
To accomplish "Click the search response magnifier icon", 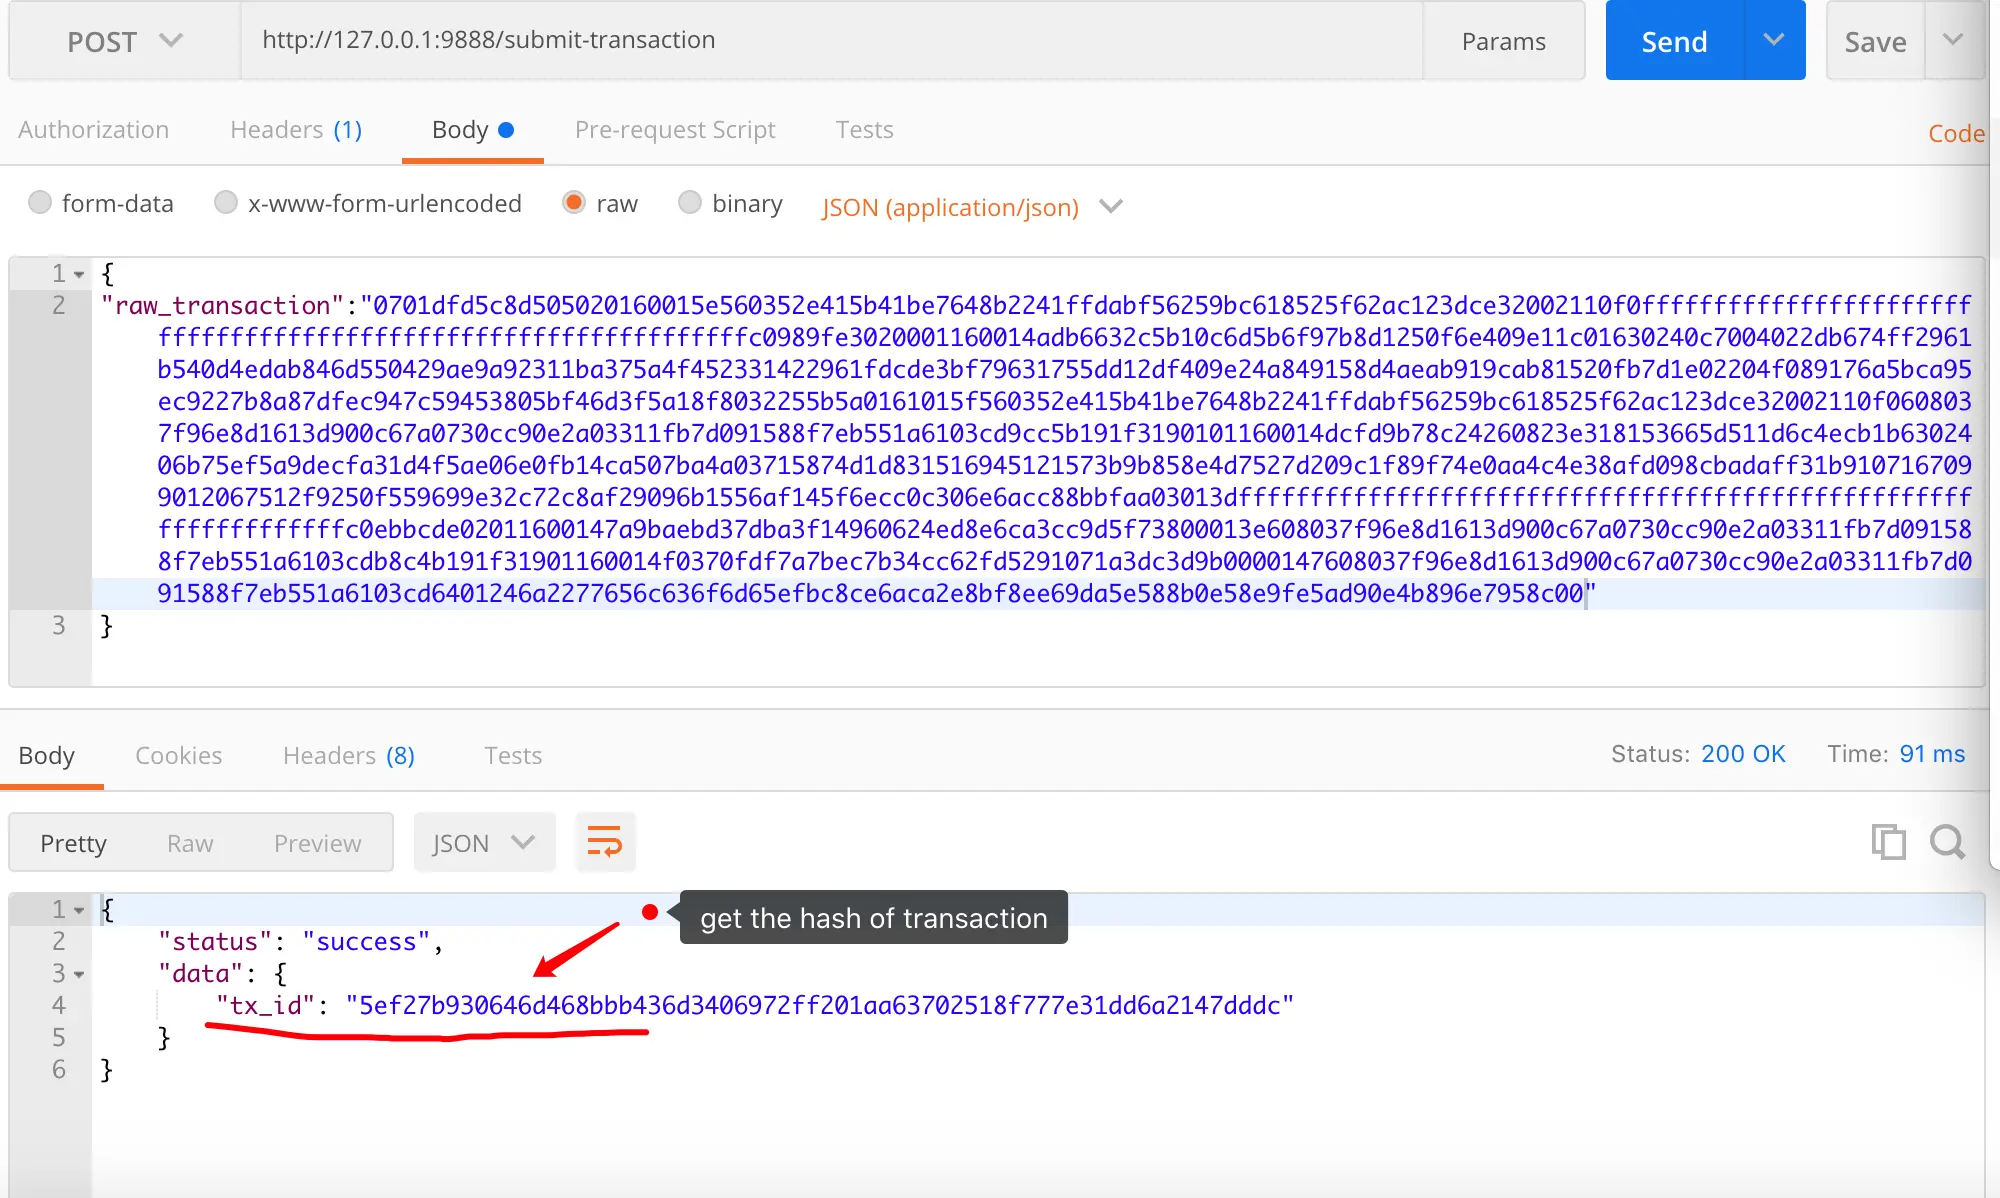I will point(1947,842).
